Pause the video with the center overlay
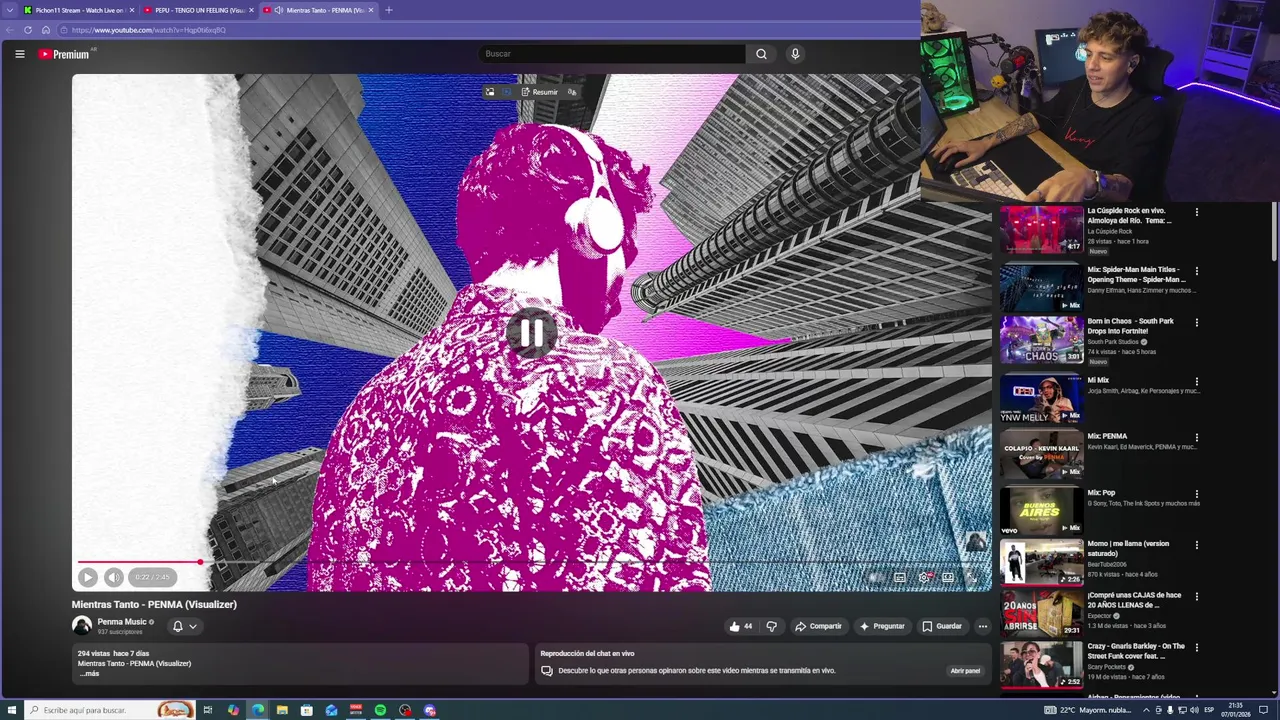The width and height of the screenshot is (1280, 720). [x=531, y=333]
